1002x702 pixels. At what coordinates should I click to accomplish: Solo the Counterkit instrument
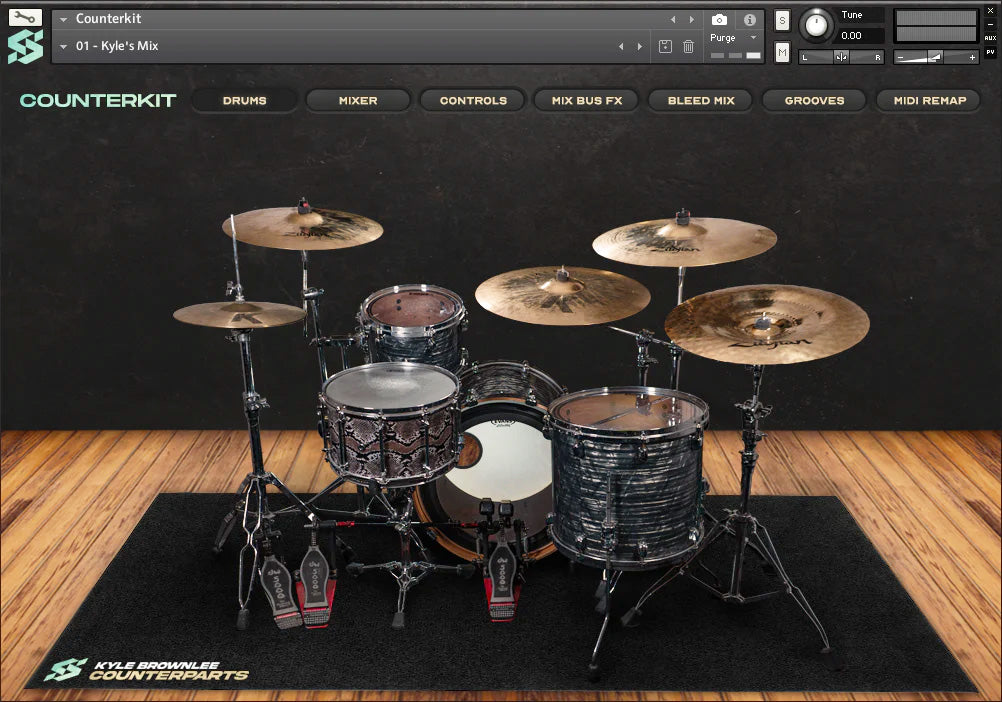[x=781, y=21]
